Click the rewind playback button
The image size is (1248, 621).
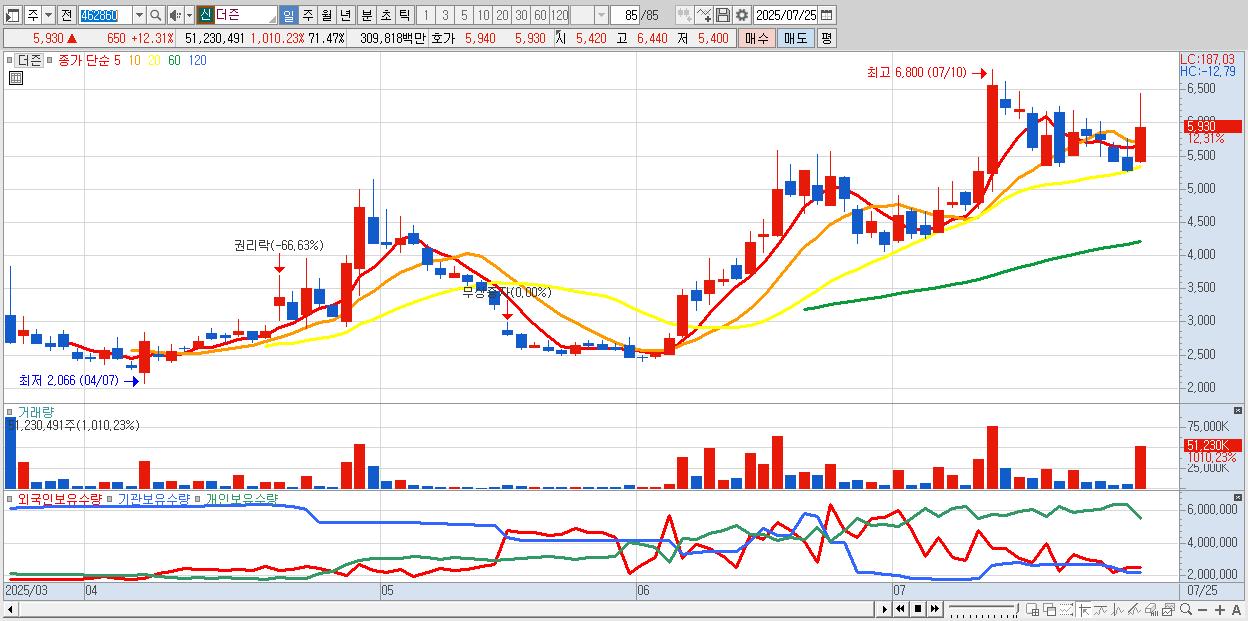point(900,609)
